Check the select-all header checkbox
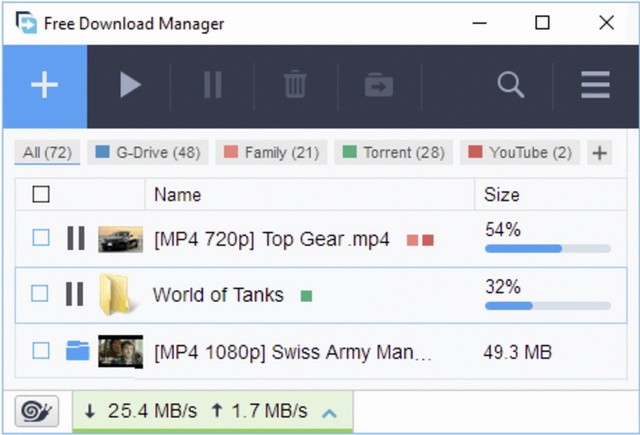This screenshot has width=640, height=435. point(41,194)
